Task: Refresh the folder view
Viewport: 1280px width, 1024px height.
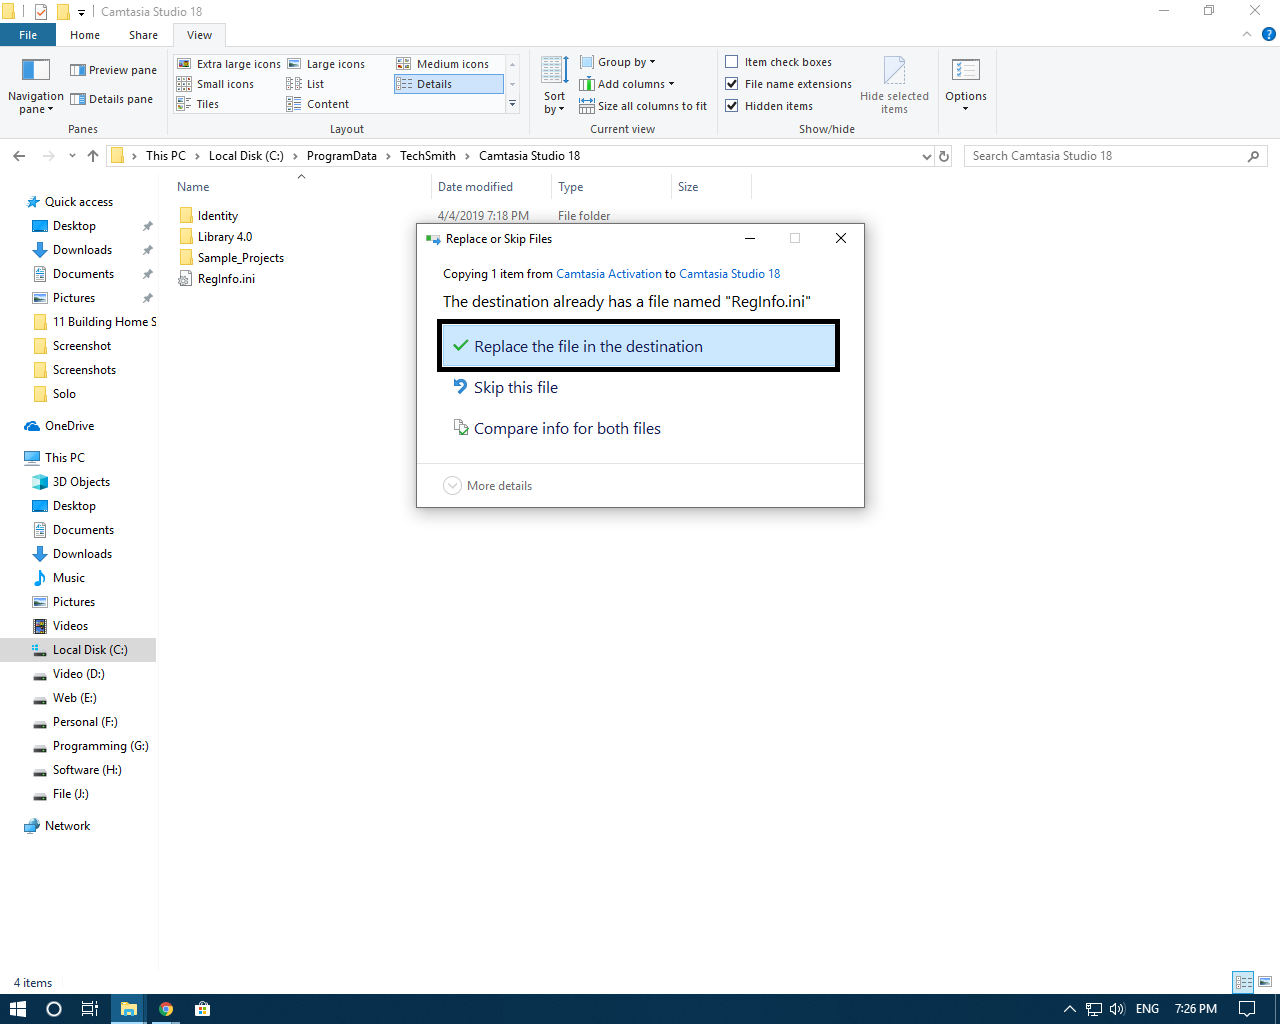Action: [x=944, y=156]
